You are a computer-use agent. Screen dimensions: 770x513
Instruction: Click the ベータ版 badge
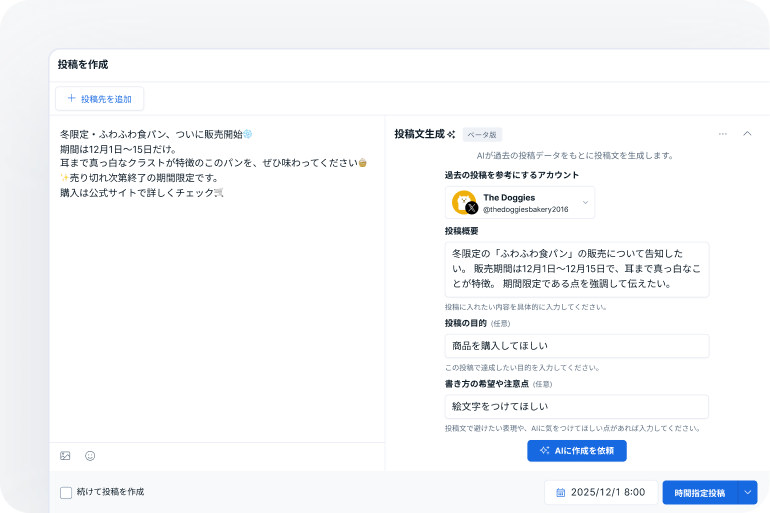[481, 134]
